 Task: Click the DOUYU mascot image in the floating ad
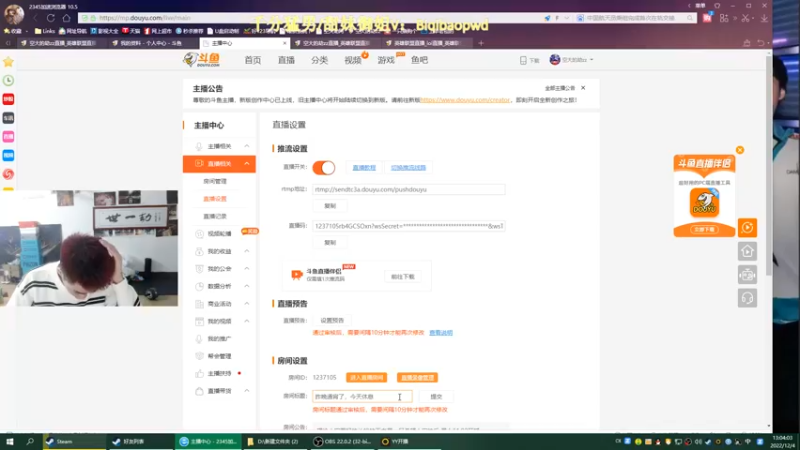[705, 203]
